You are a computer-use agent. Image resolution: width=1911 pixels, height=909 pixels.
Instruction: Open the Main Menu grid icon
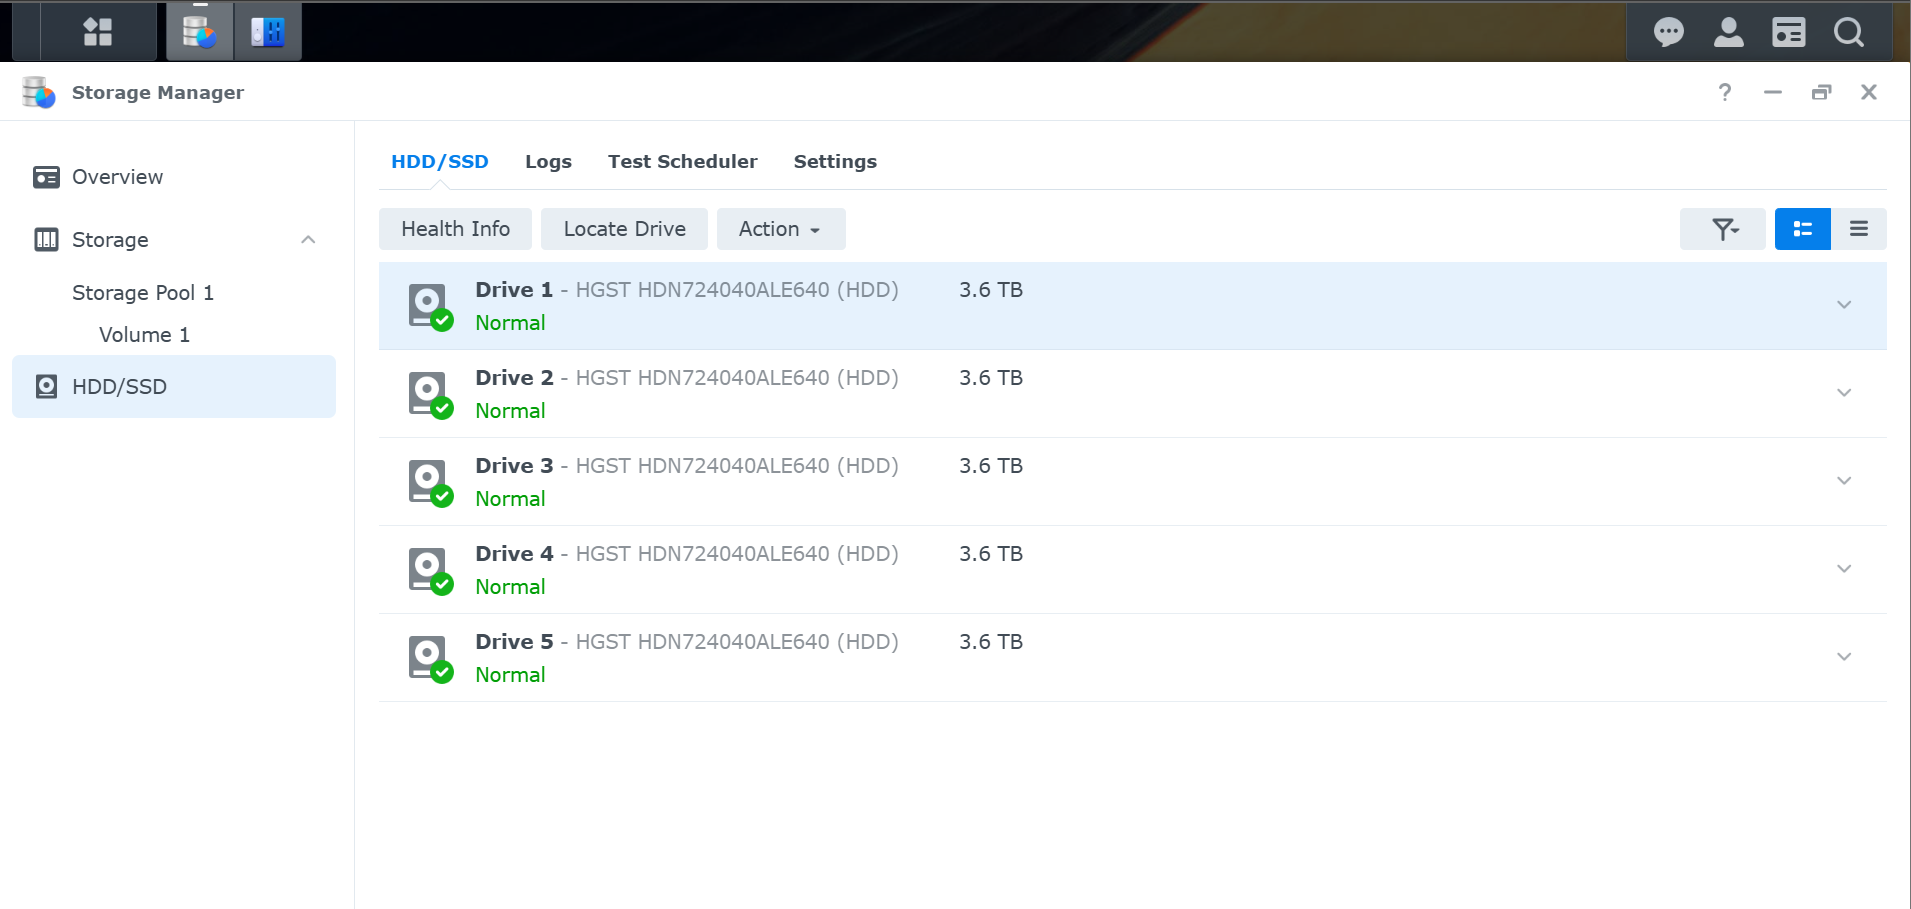pos(97,32)
